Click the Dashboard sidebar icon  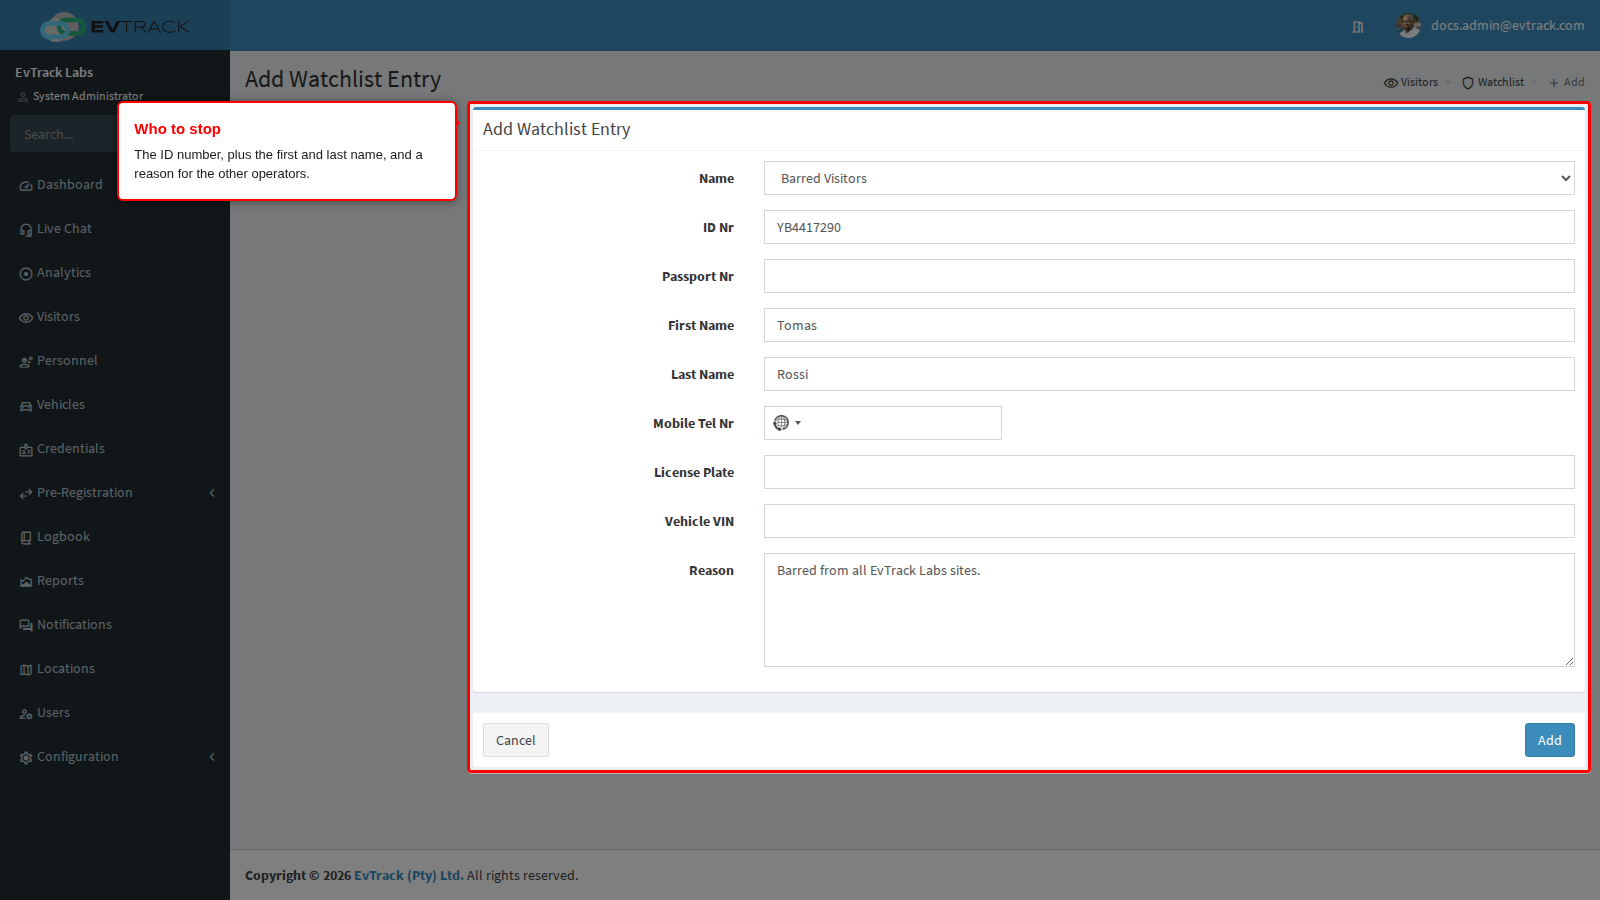tap(26, 186)
